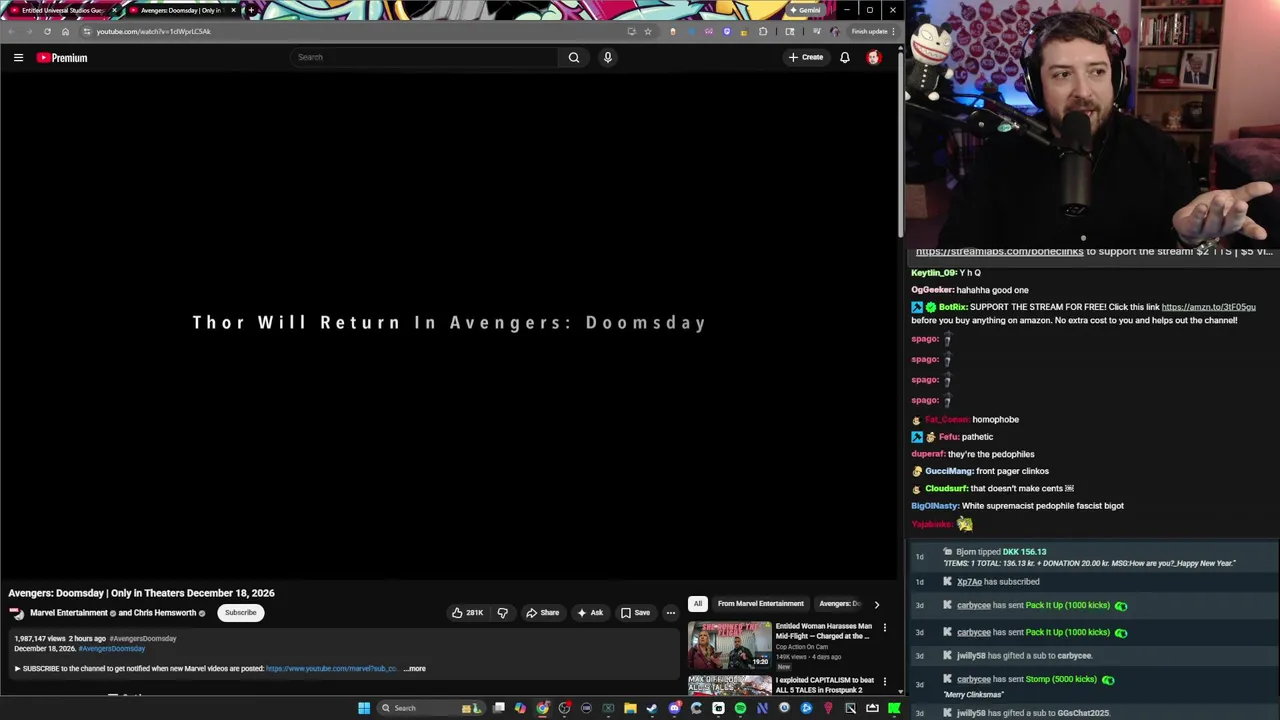Open options for Entitled Woman Harasses Man video
Viewport: 1280px width, 720px height.
point(884,628)
